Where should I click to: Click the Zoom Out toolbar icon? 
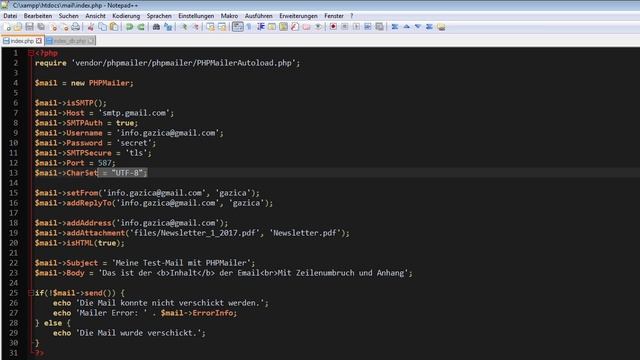(x=196, y=27)
